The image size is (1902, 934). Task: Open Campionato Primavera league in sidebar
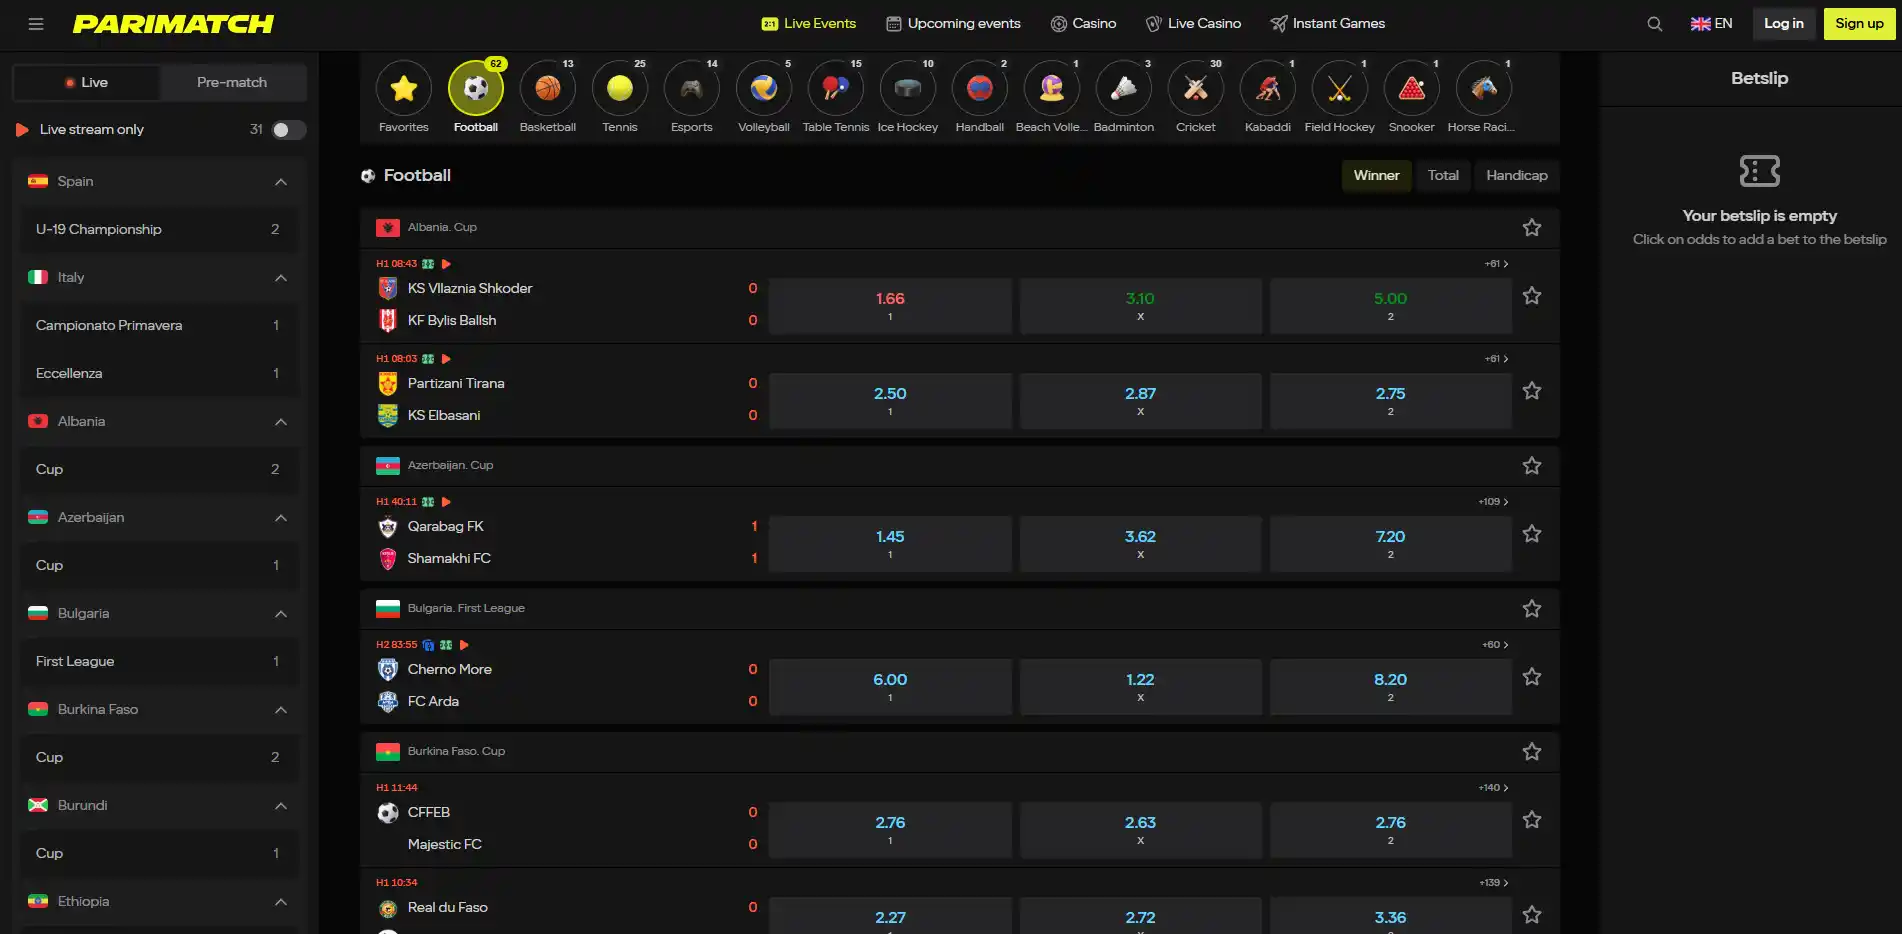click(x=159, y=326)
